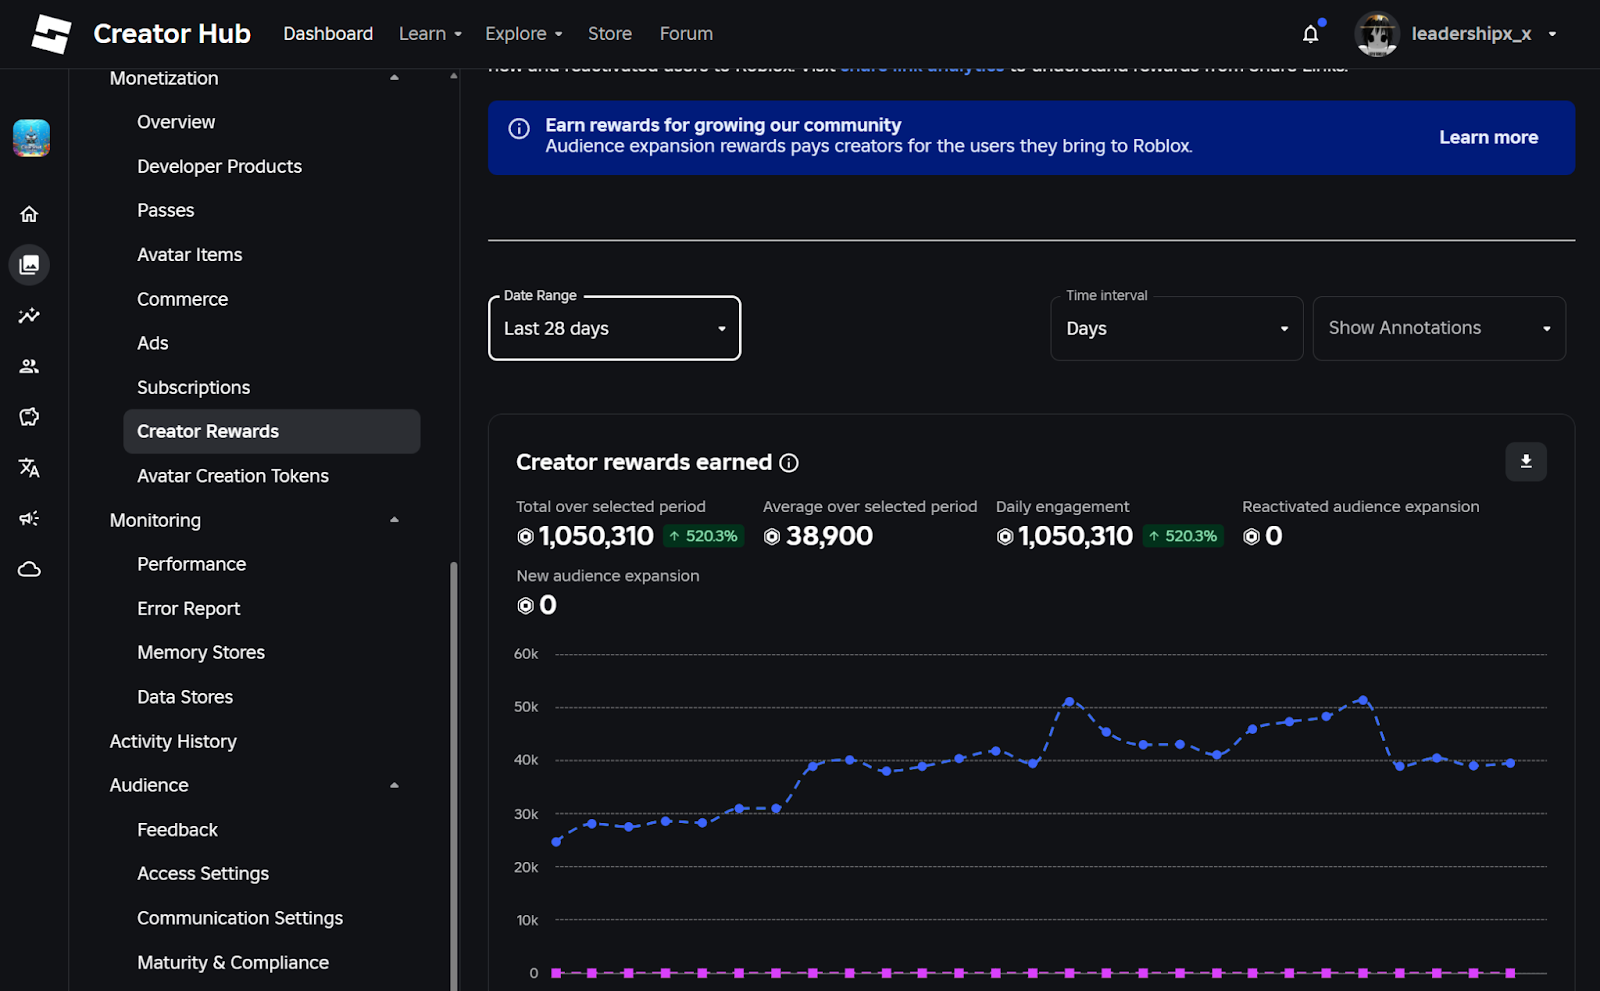The width and height of the screenshot is (1600, 991).
Task: Select the Creations (gallery) sidebar icon
Action: point(29,264)
